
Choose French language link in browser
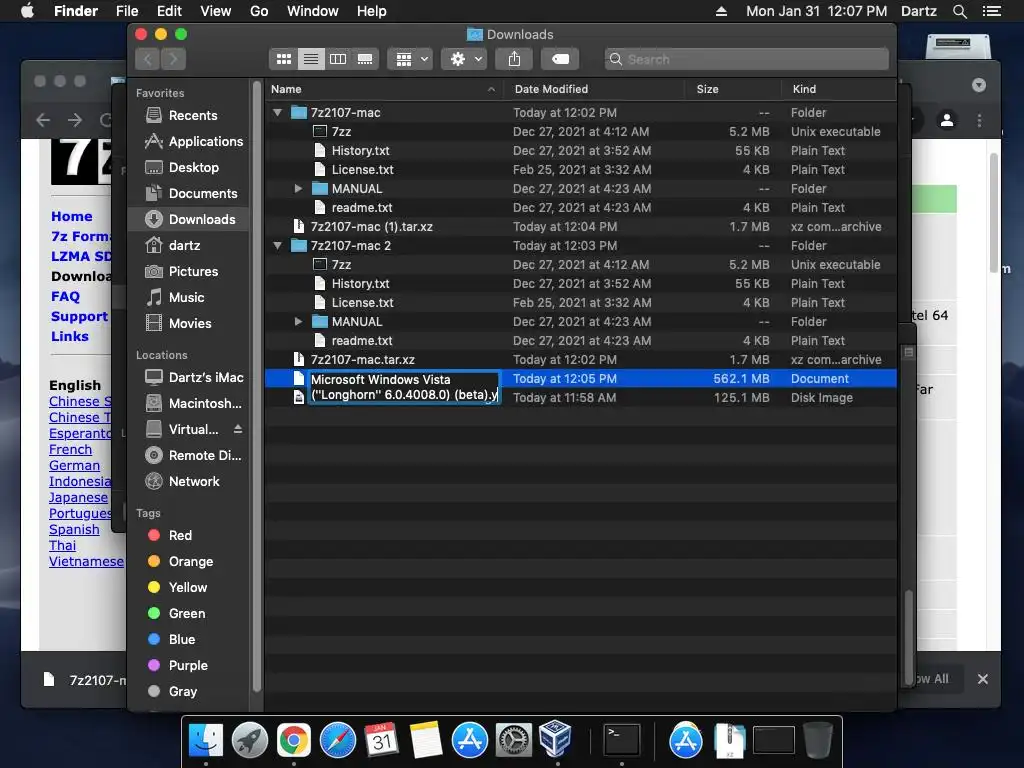point(71,450)
